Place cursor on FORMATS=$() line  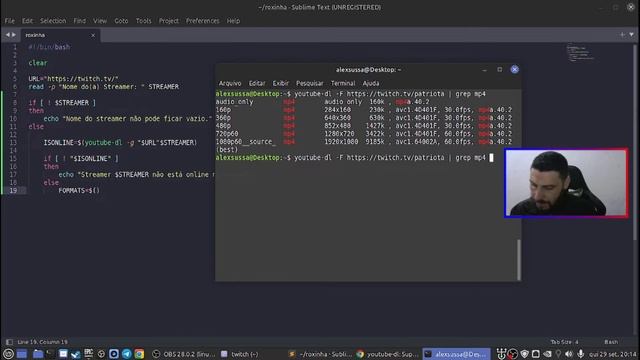pyautogui.click(x=79, y=191)
